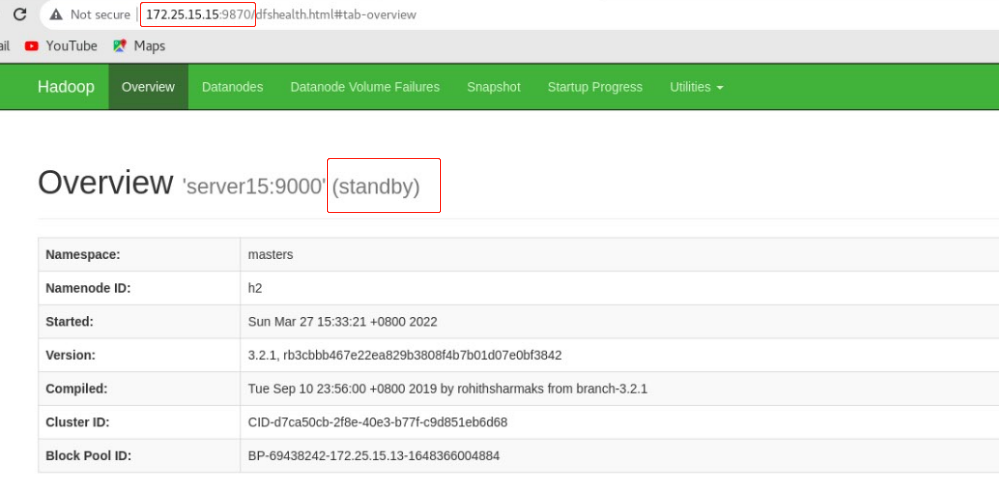Select the Cluster ID value CID-d7ca50cb
Image resolution: width=999 pixels, height=485 pixels.
[x=377, y=422]
